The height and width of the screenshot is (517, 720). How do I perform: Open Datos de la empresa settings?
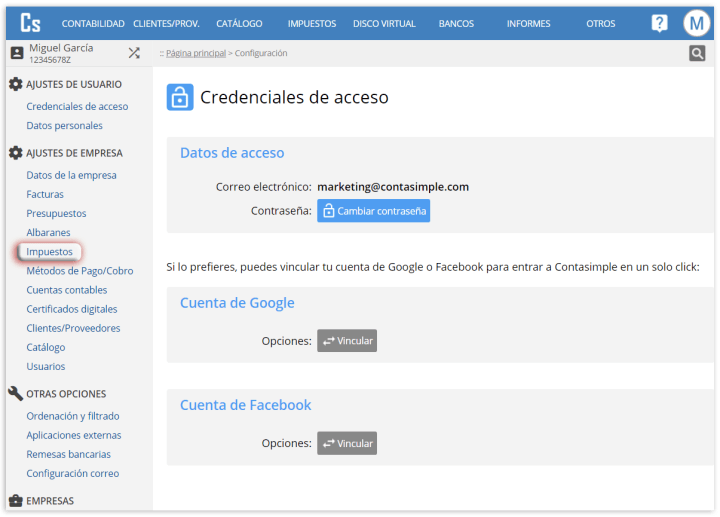tap(71, 175)
